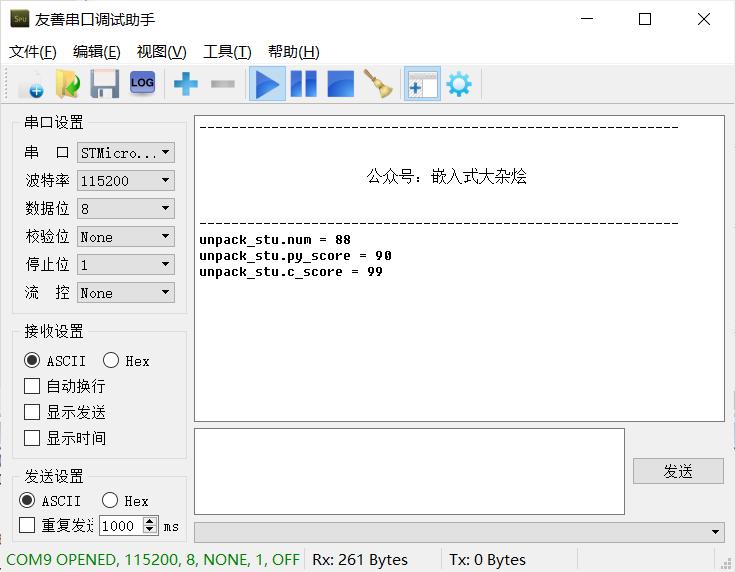735x572 pixels.
Task: Close the 友善串口调试助手 window
Action: (704, 19)
